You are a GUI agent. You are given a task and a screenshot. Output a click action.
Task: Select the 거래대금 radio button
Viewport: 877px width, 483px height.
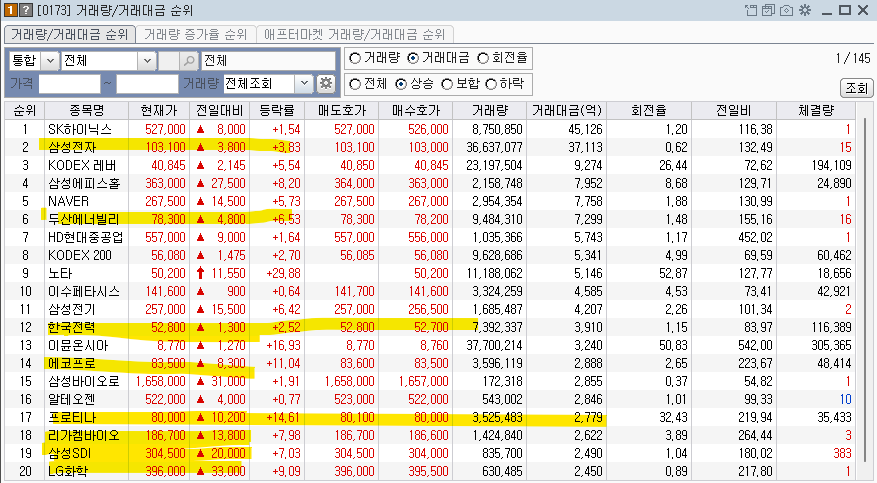pos(413,58)
